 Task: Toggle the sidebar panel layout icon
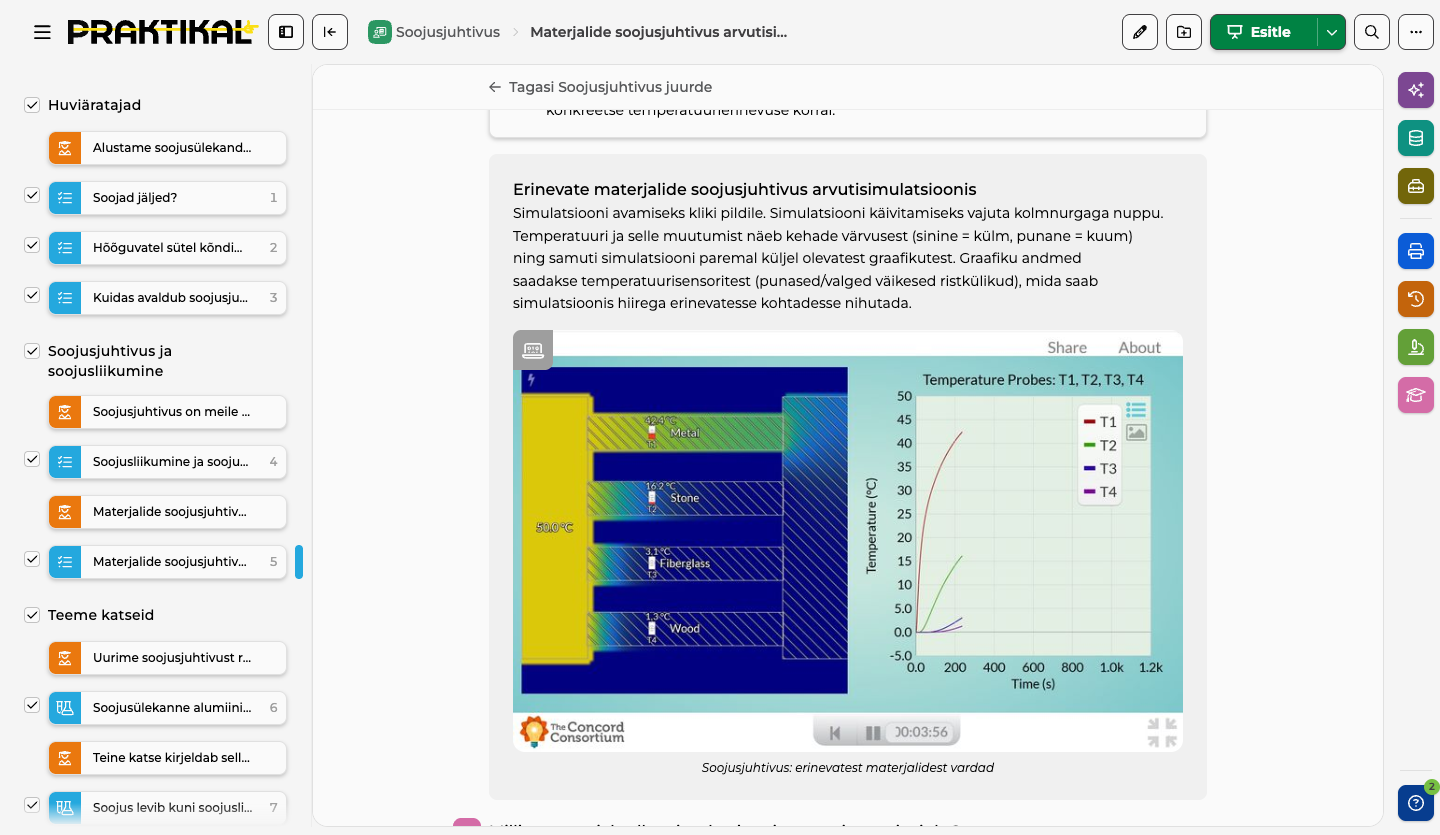click(286, 32)
